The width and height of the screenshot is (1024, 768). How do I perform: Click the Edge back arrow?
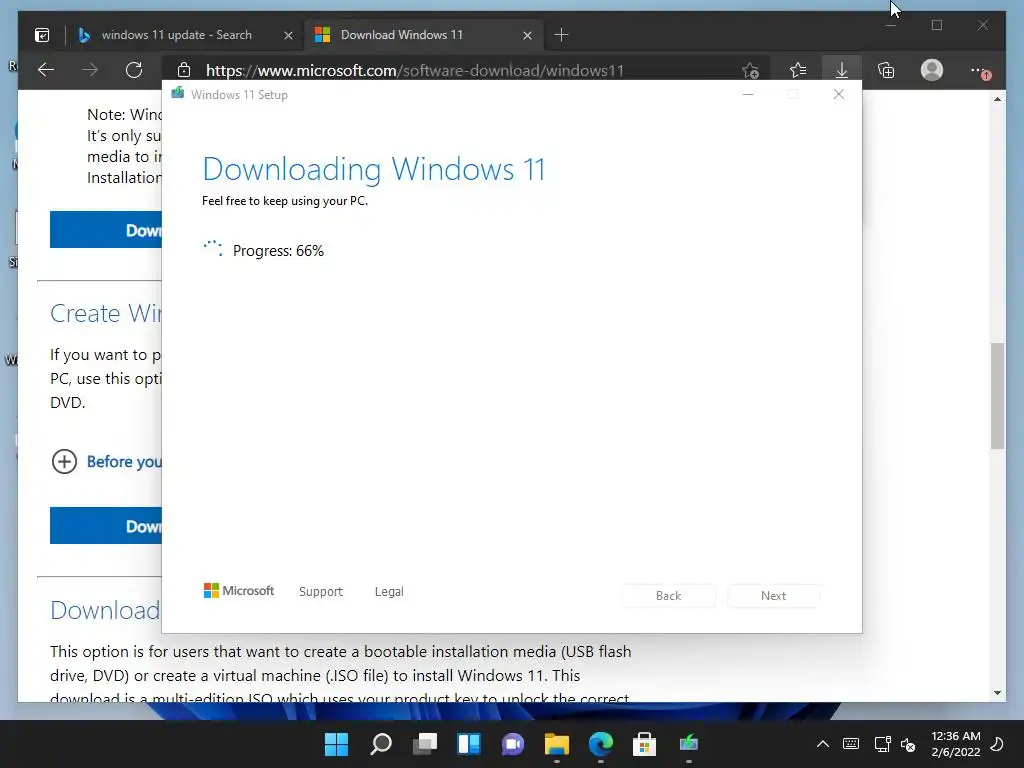point(46,70)
